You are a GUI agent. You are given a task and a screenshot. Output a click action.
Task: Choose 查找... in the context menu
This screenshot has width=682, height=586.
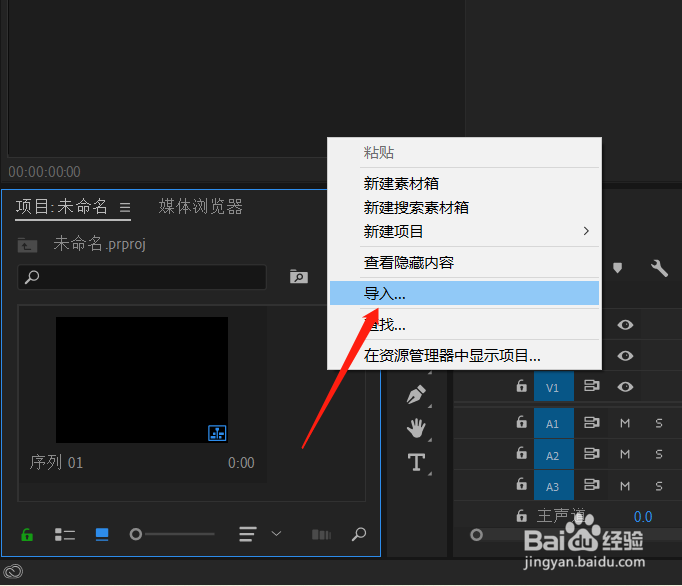point(464,325)
